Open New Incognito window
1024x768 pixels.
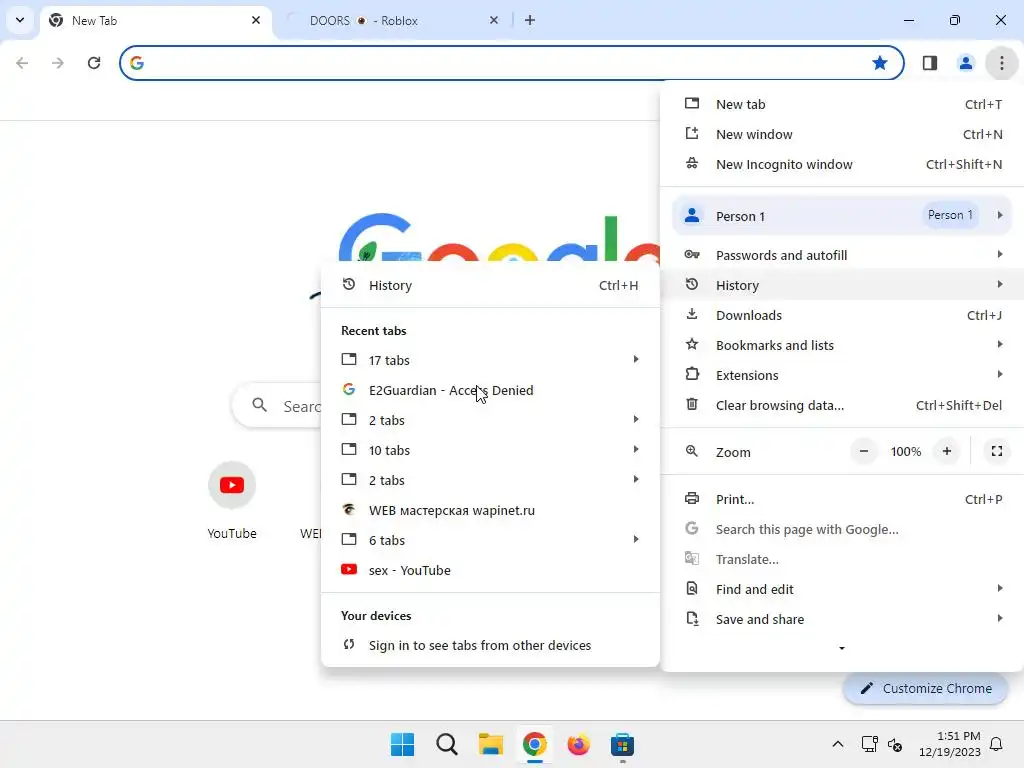click(x=842, y=165)
